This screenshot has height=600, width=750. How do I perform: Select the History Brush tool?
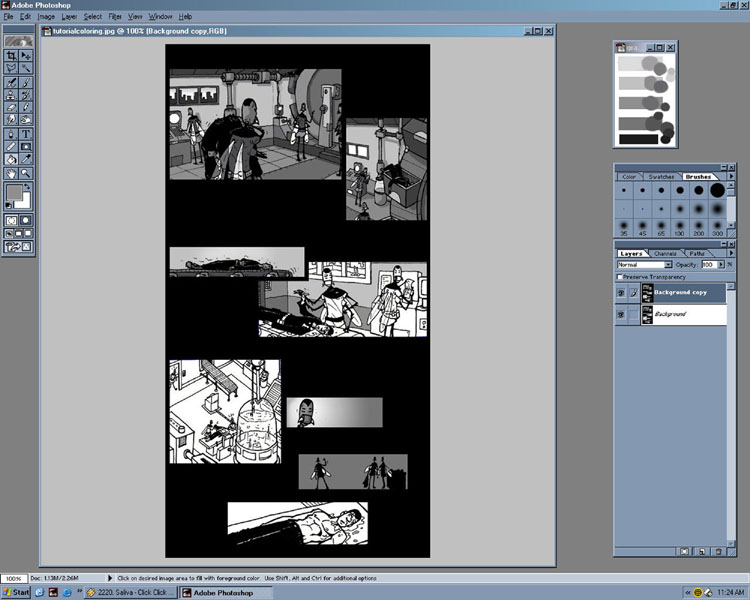coord(26,95)
